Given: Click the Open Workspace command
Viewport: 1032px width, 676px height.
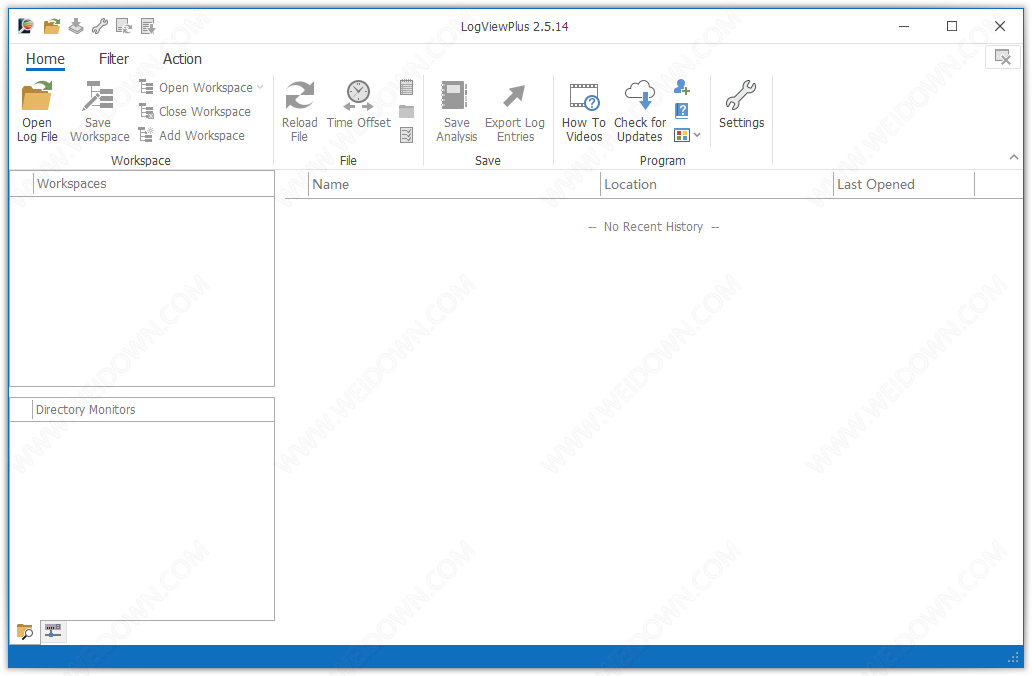Looking at the screenshot, I should coord(196,88).
